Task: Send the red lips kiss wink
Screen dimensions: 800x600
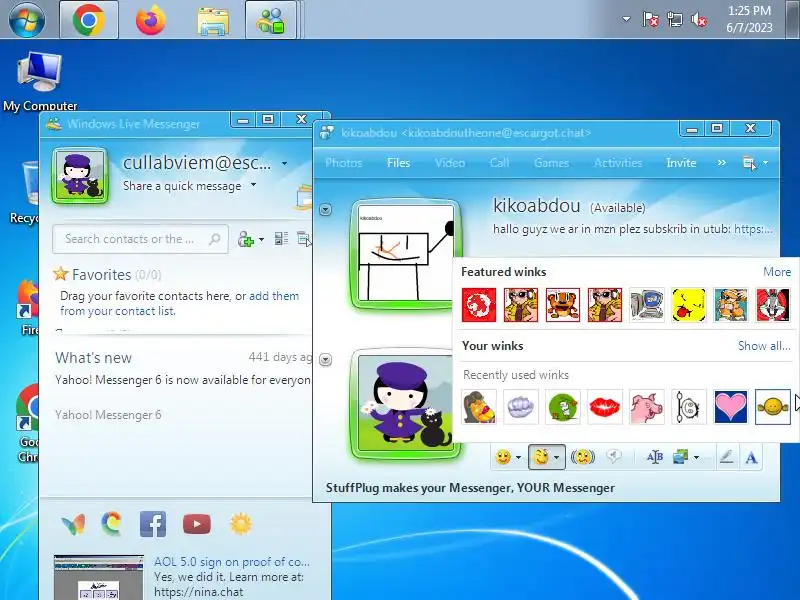Action: coord(605,407)
